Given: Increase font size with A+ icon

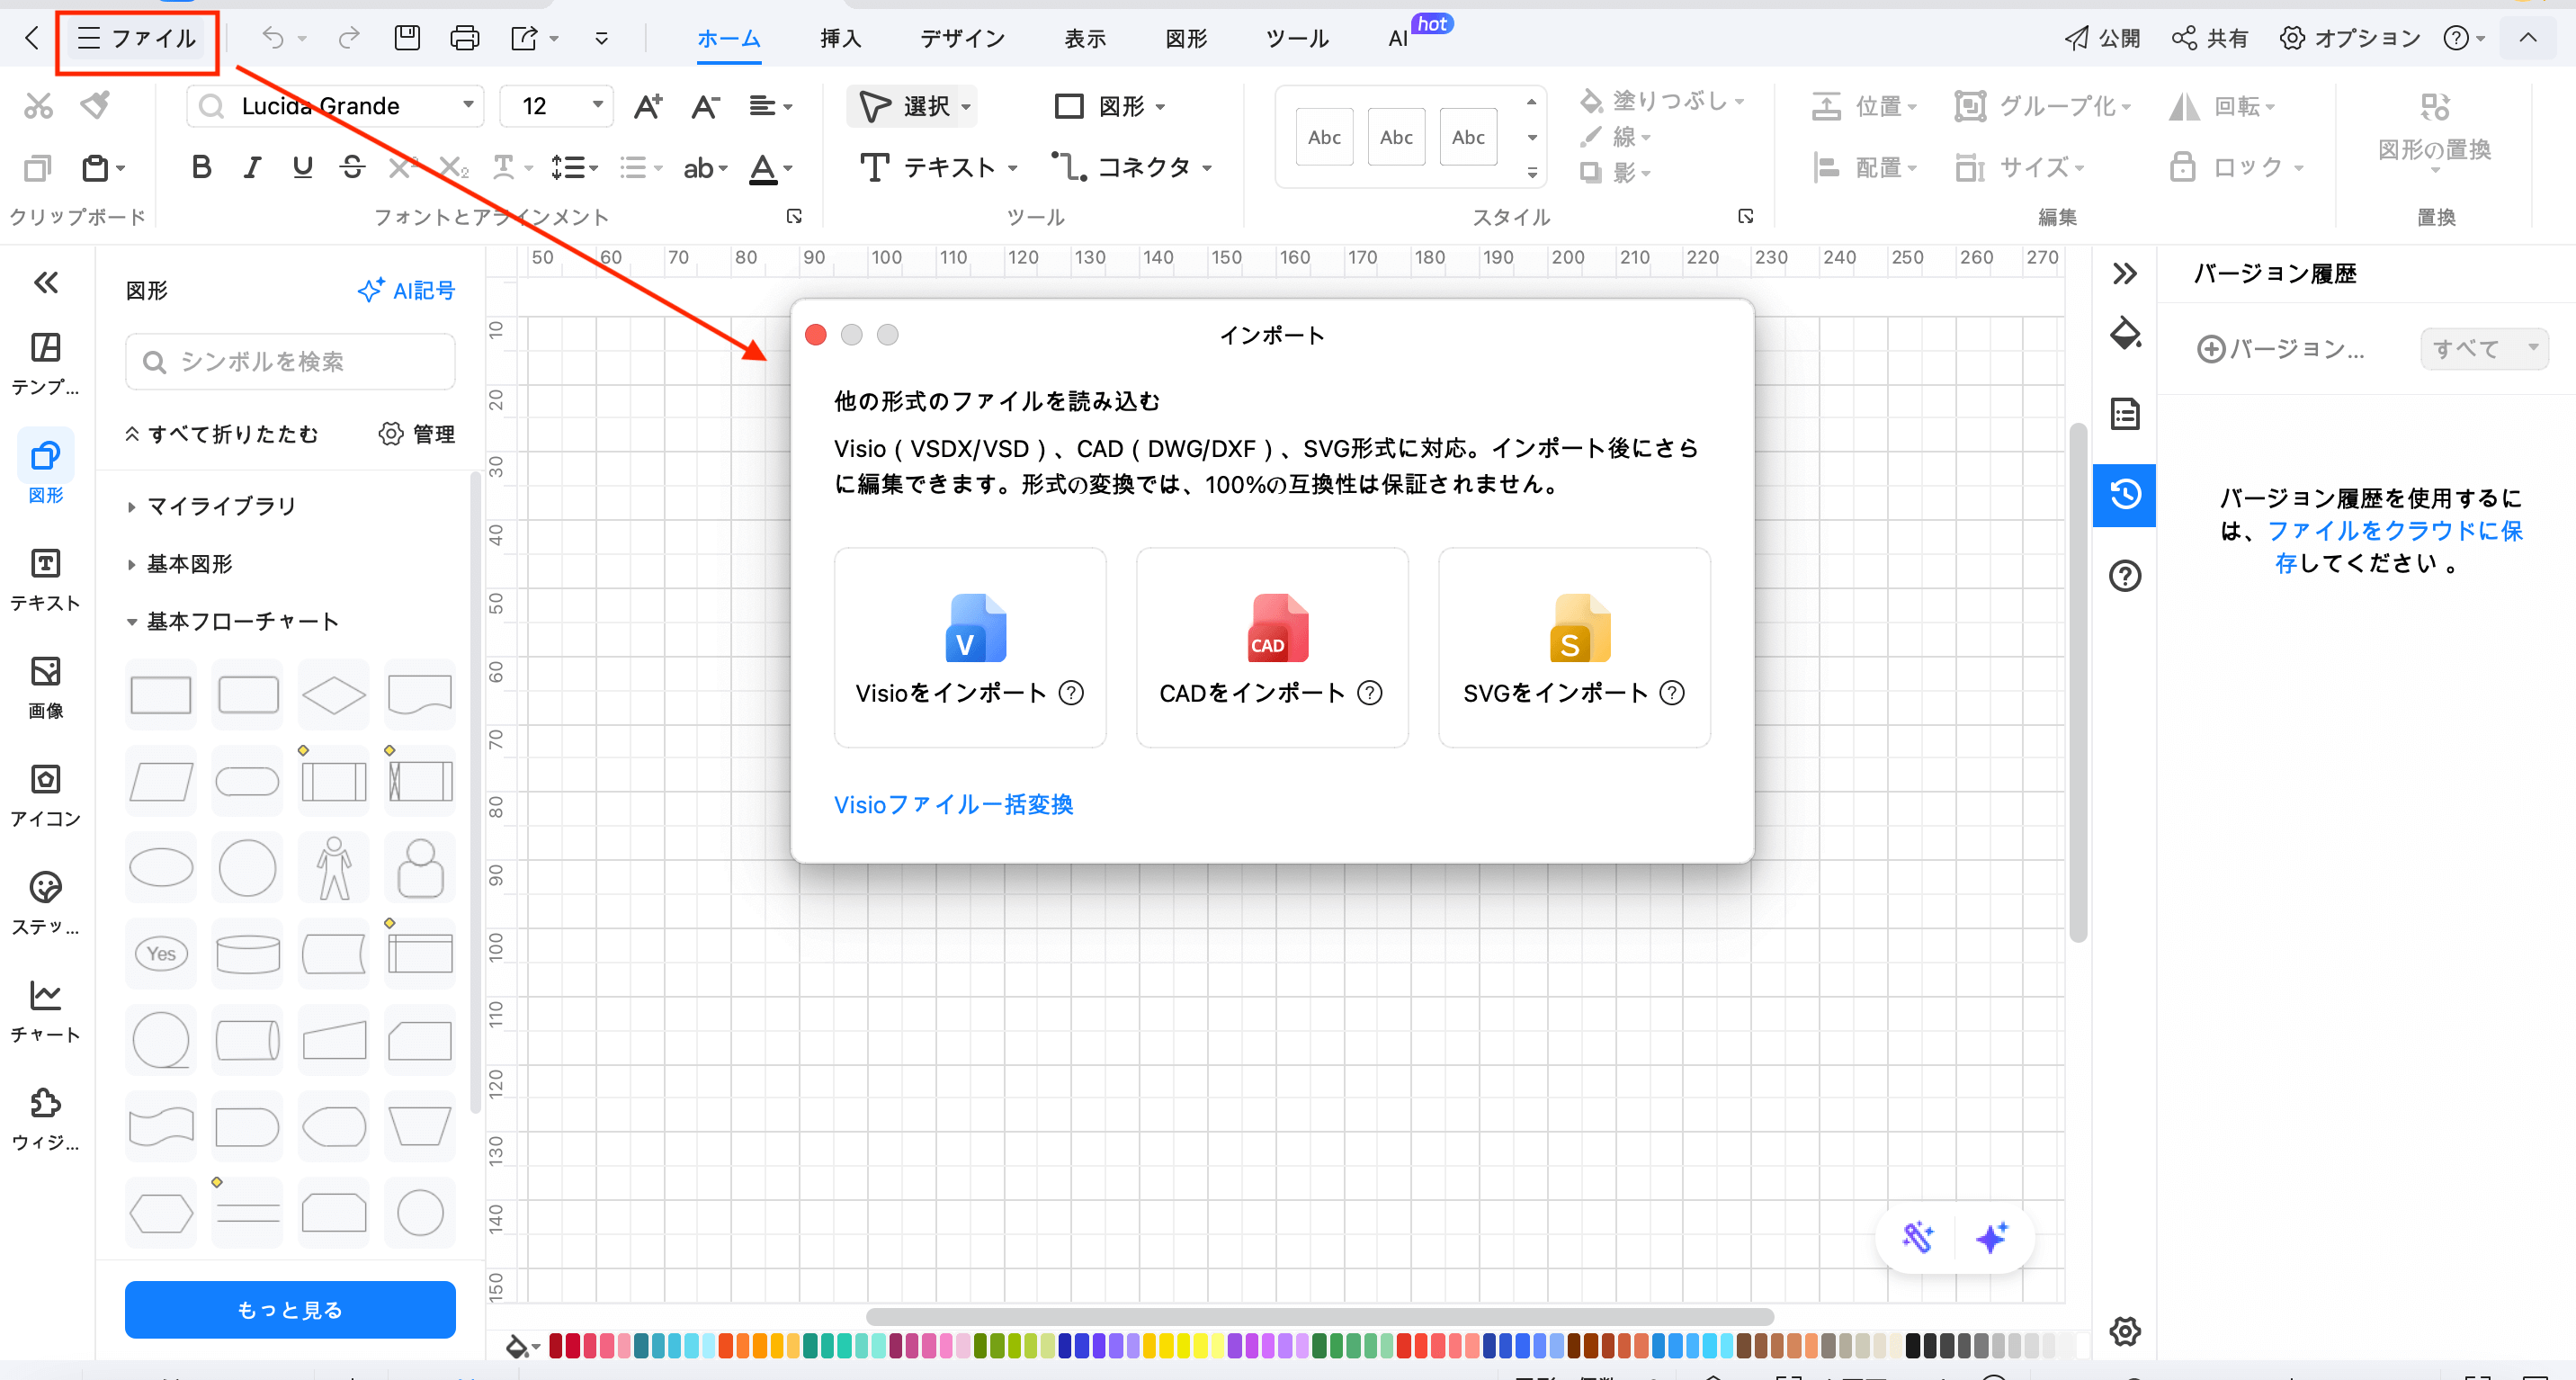Looking at the screenshot, I should pyautogui.click(x=648, y=105).
